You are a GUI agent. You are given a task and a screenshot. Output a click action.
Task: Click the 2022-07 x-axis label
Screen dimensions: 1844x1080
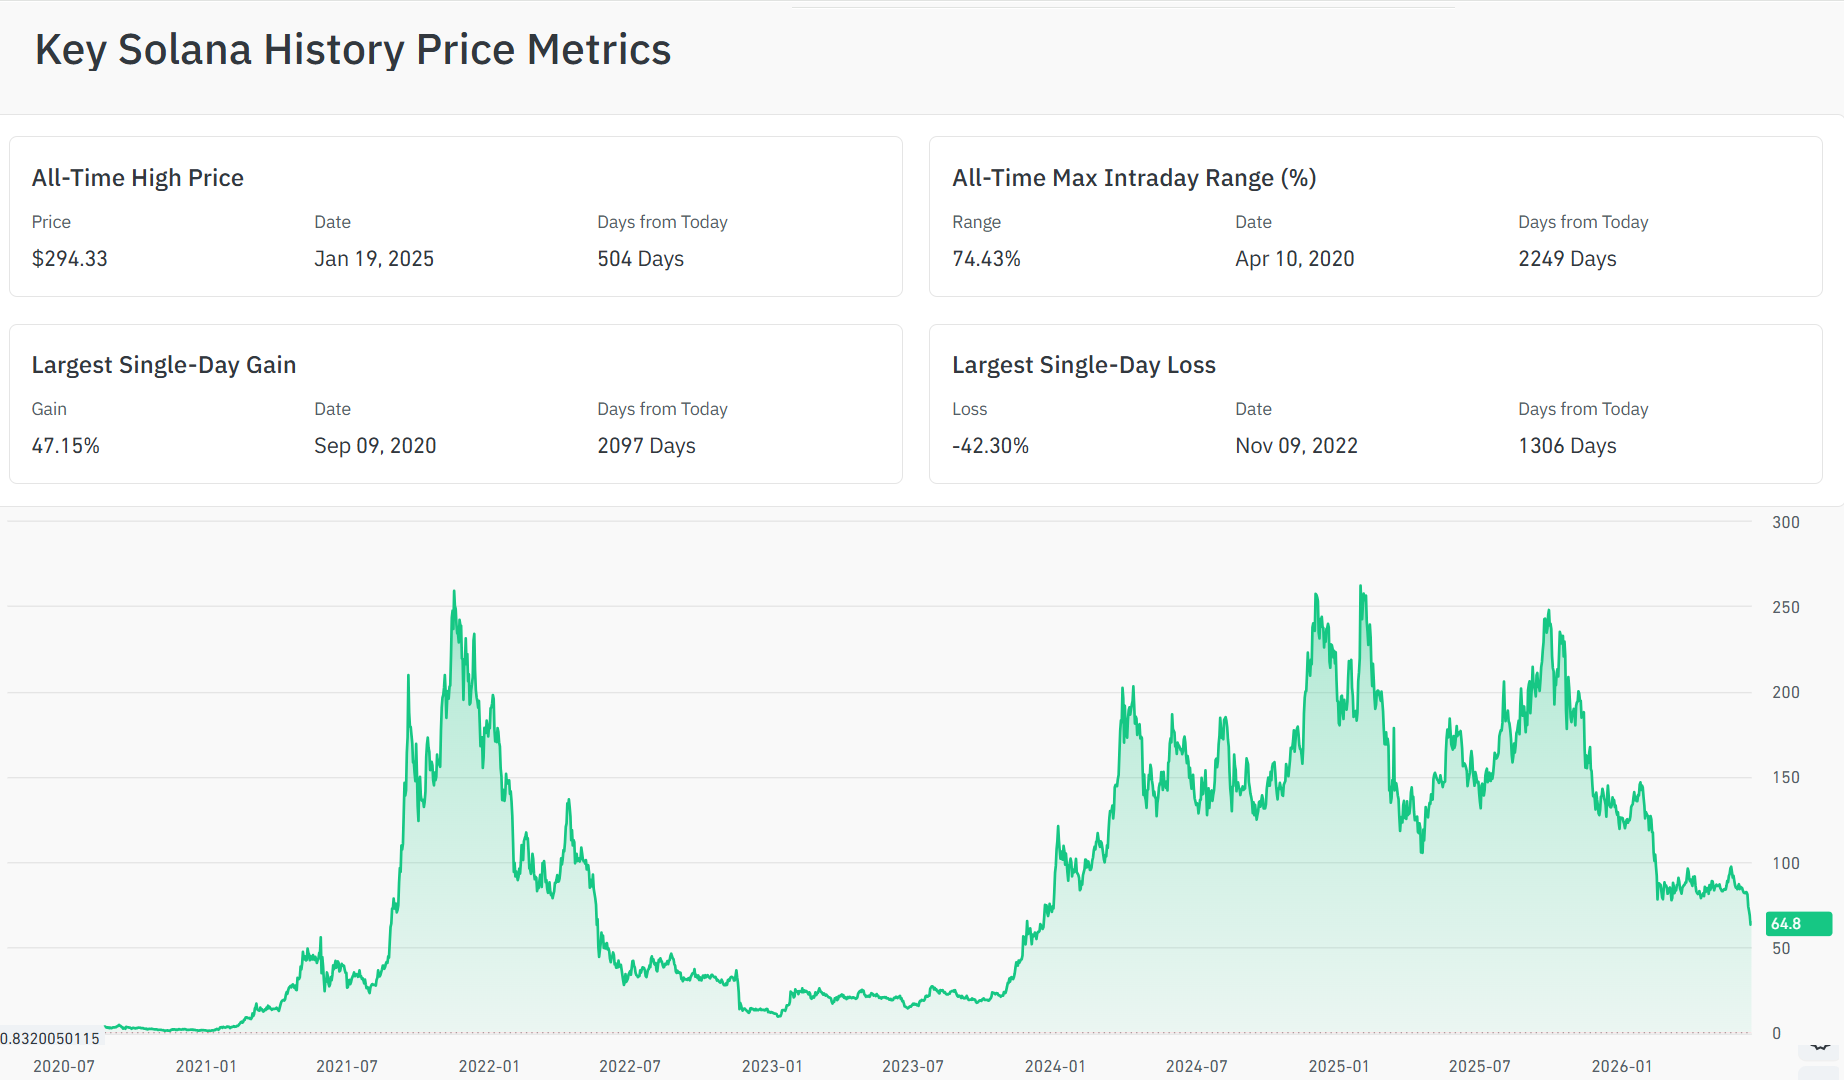click(630, 1067)
